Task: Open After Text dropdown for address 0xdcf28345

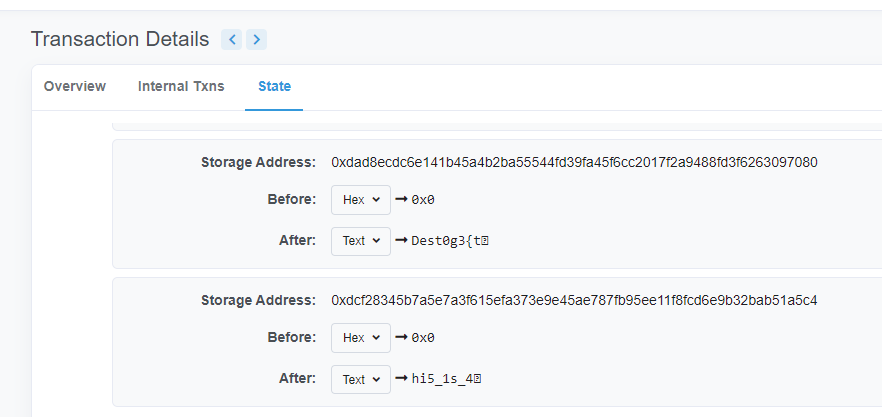Action: pyautogui.click(x=361, y=379)
